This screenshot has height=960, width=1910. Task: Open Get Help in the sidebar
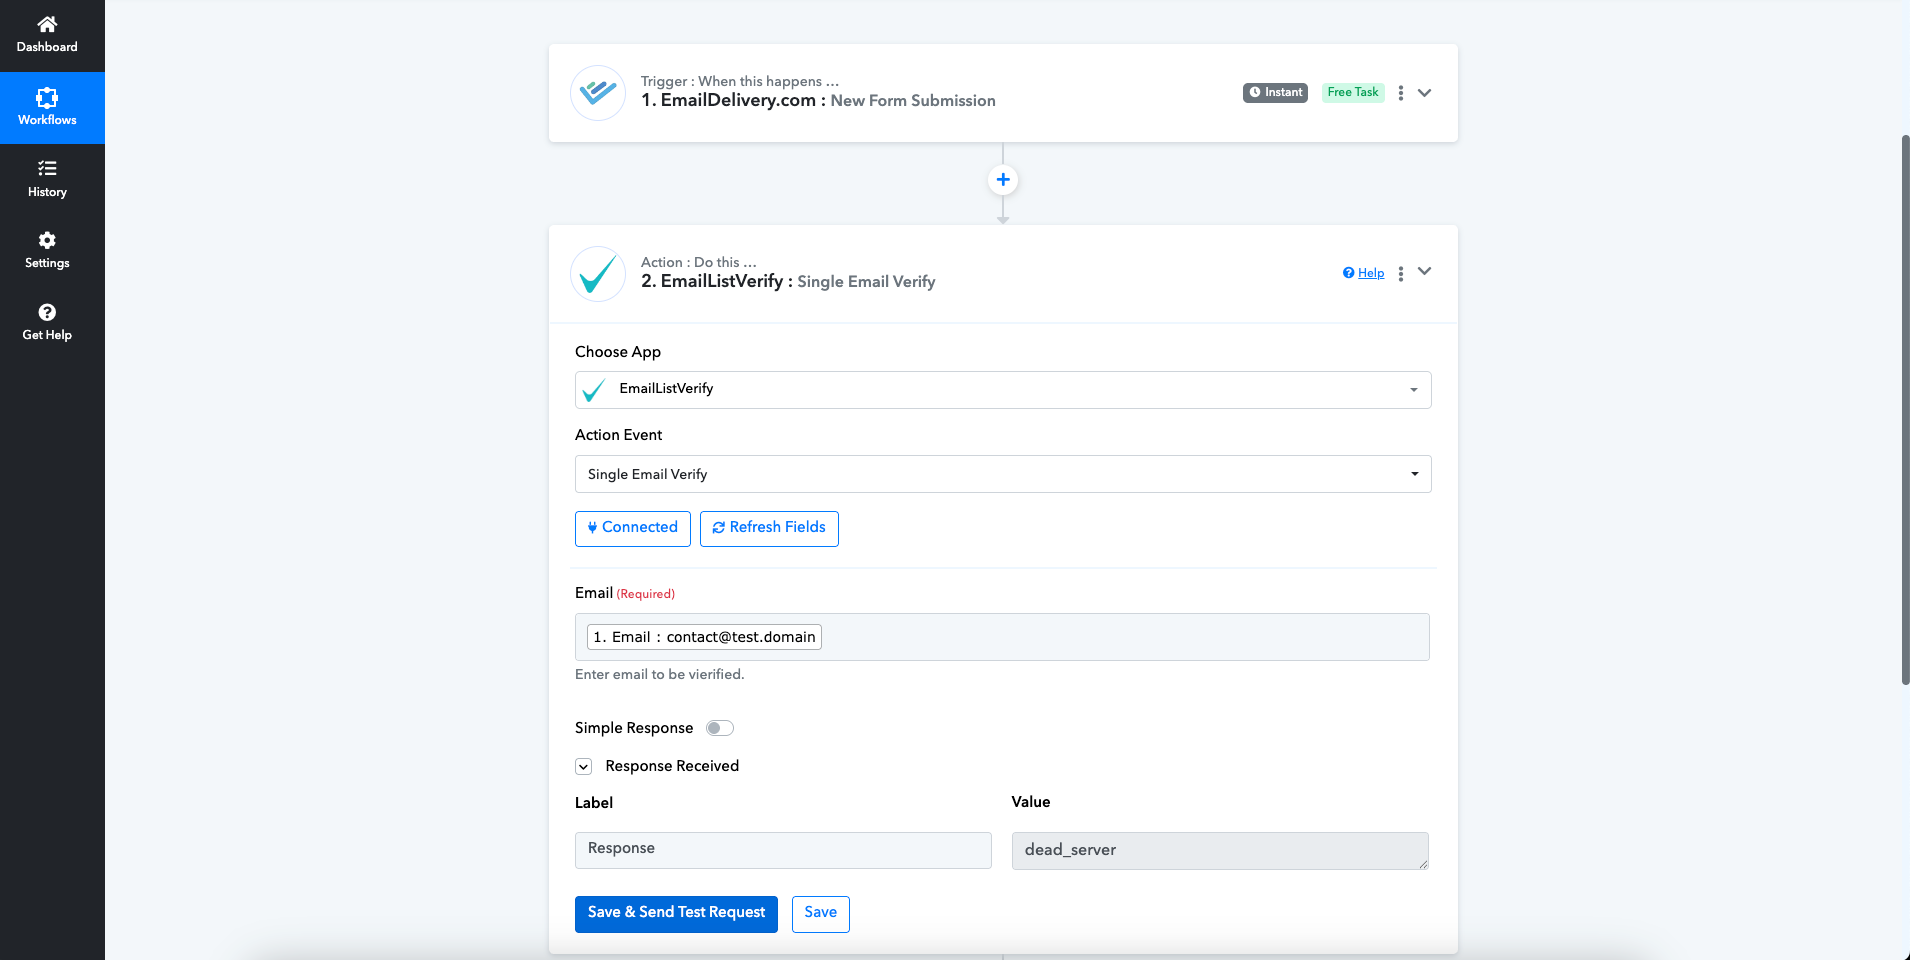47,322
